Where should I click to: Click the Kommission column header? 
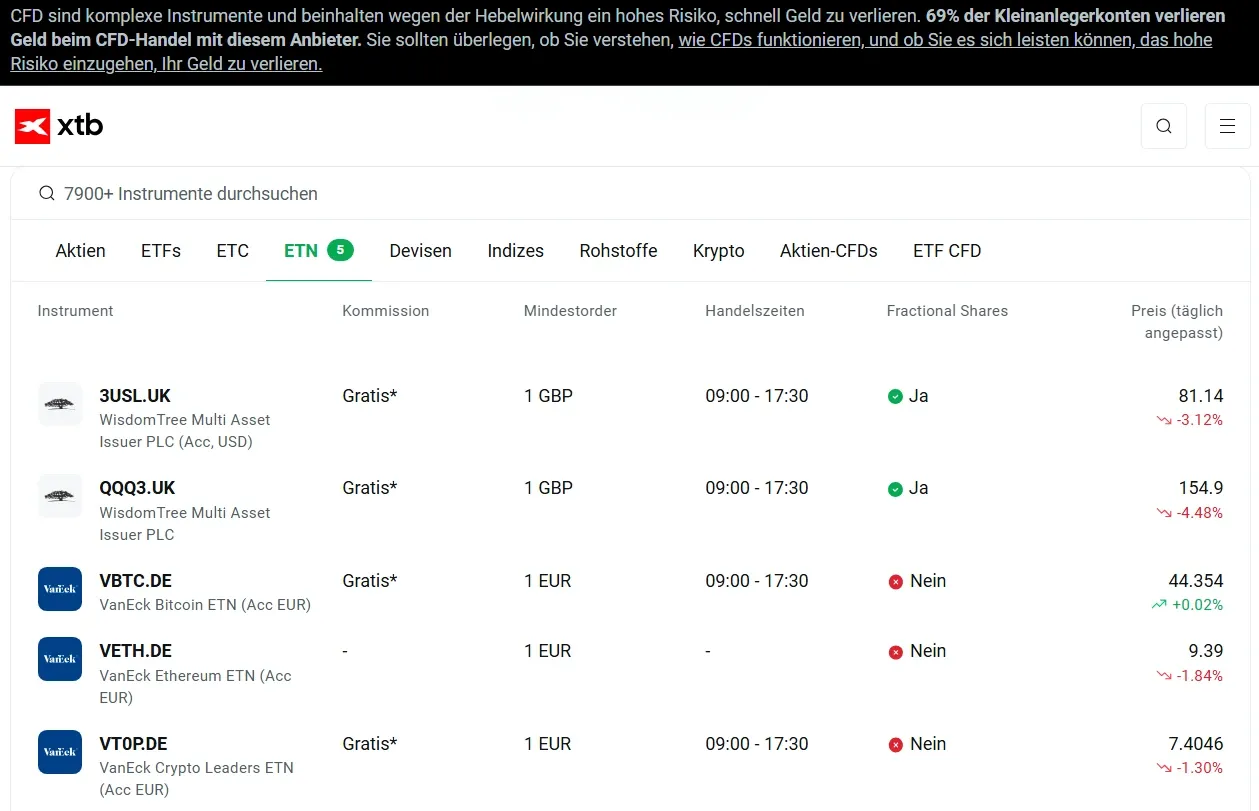pos(385,311)
